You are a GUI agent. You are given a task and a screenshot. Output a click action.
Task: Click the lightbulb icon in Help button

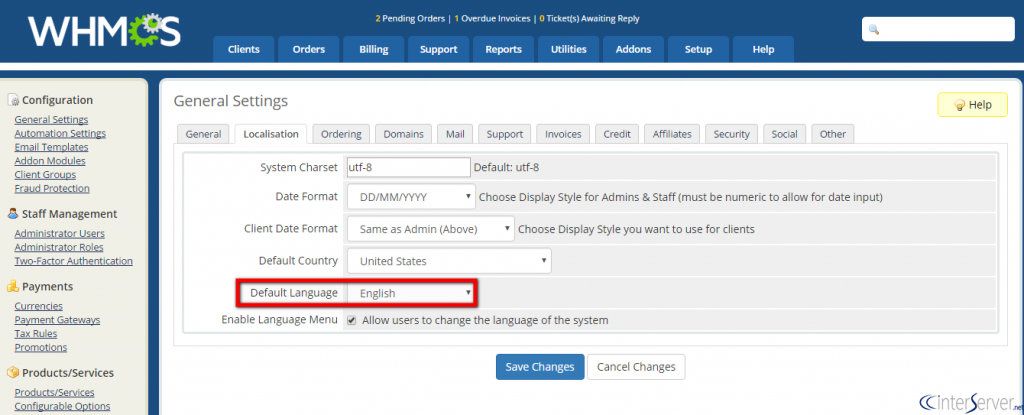[x=959, y=105]
